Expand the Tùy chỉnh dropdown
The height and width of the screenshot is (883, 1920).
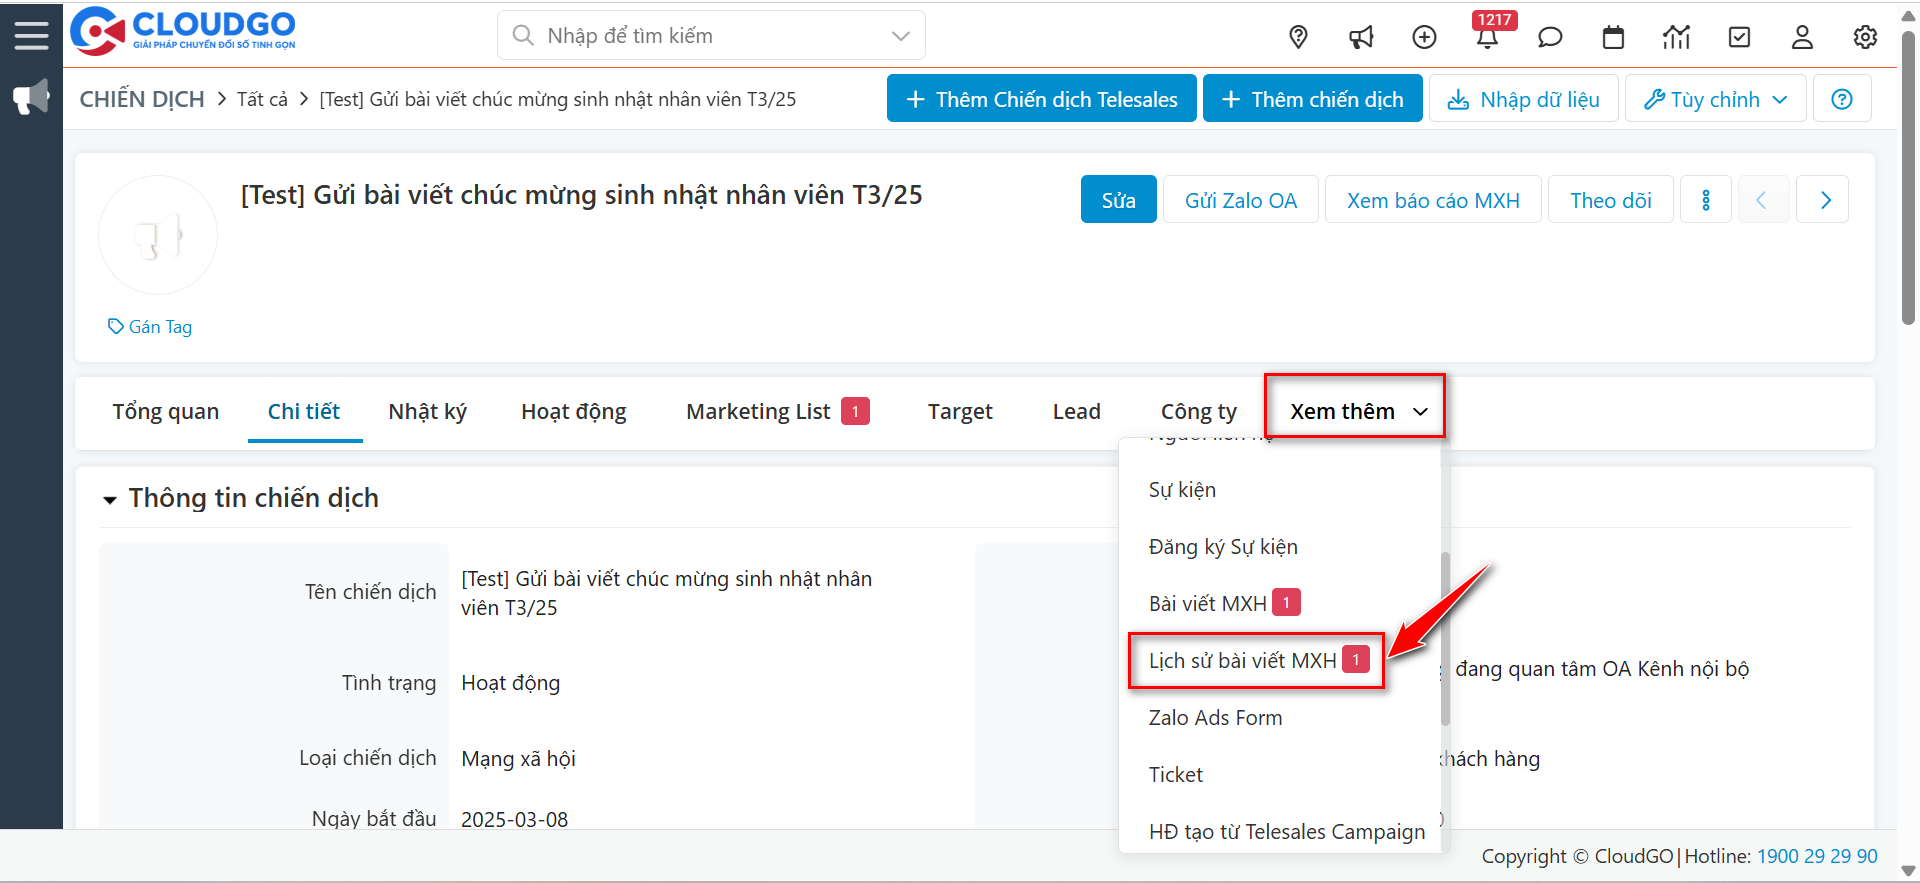click(1715, 99)
